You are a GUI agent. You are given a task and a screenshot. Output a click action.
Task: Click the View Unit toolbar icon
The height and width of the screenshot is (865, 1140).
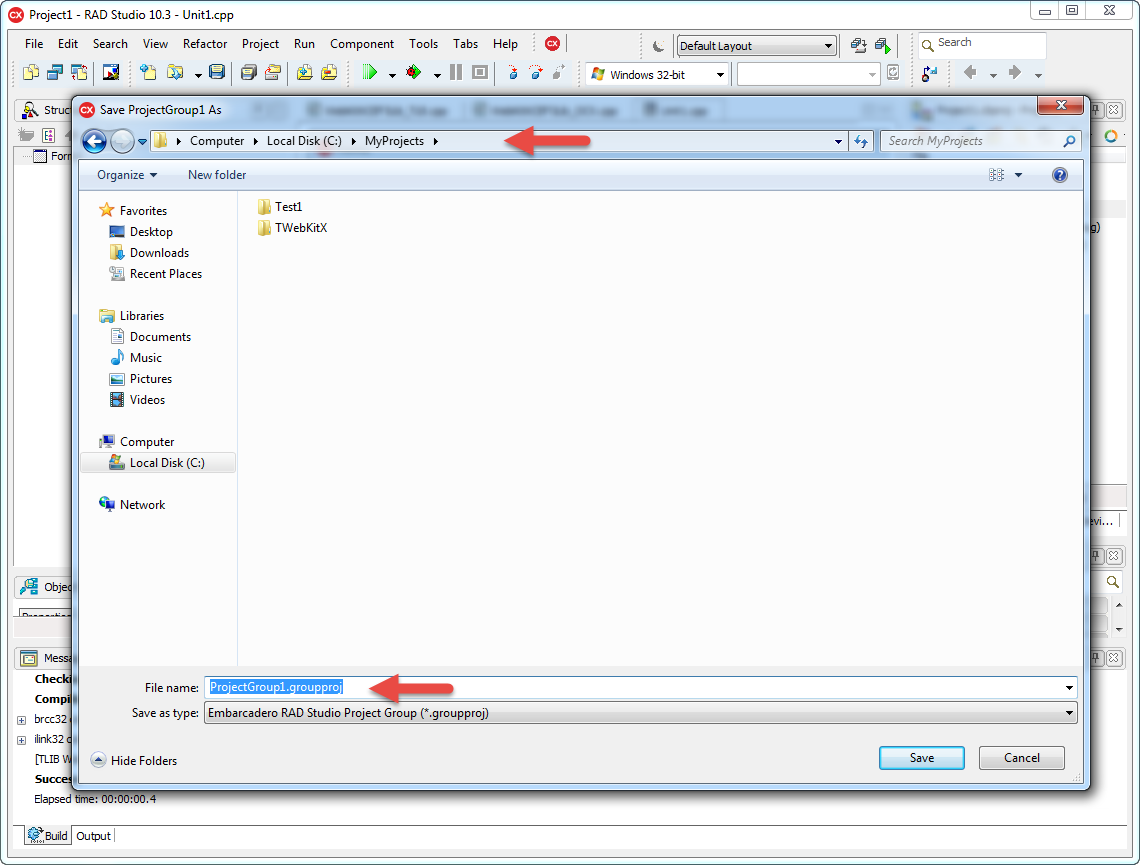(x=31, y=73)
